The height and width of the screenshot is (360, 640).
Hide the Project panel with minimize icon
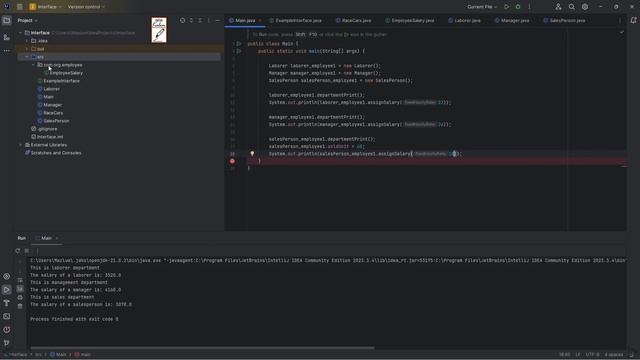click(x=217, y=20)
